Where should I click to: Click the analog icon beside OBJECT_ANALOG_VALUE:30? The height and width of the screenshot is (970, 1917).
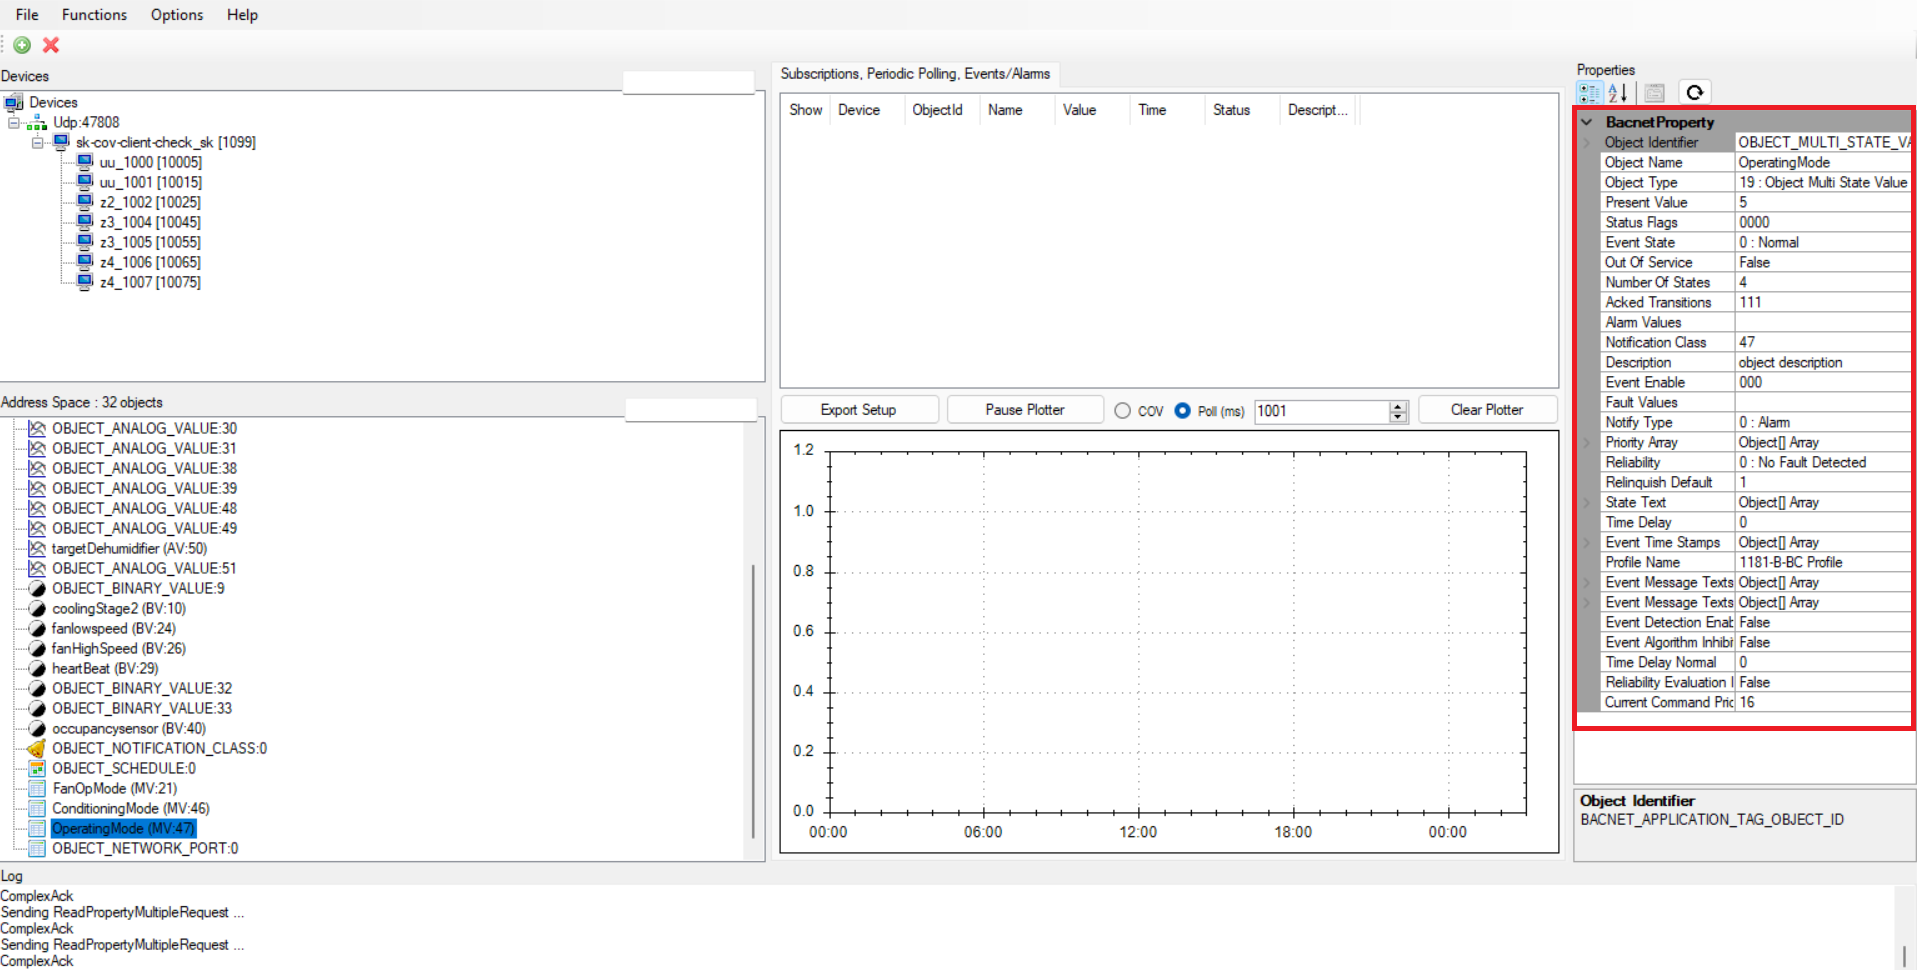point(37,428)
